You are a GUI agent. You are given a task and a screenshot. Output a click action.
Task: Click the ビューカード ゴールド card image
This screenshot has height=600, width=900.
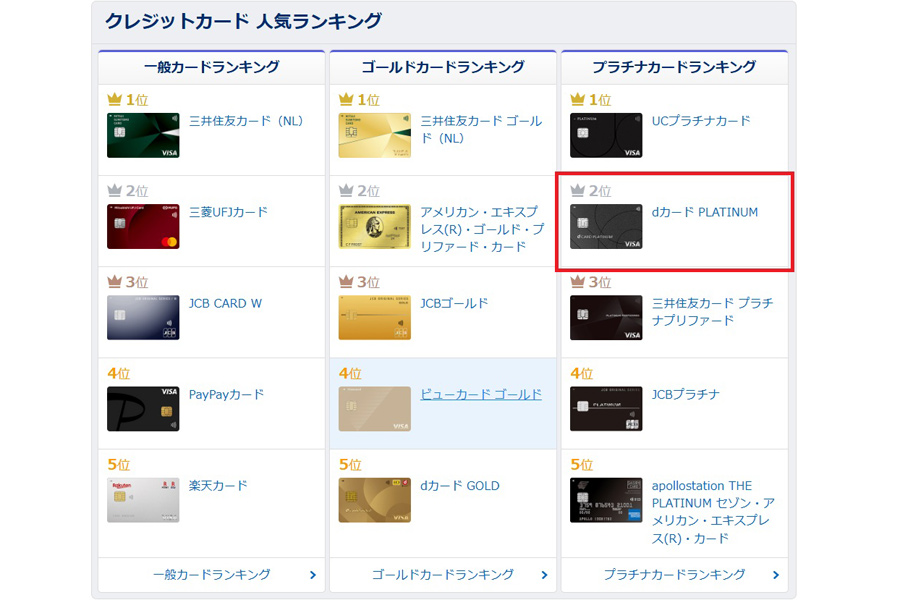click(375, 409)
